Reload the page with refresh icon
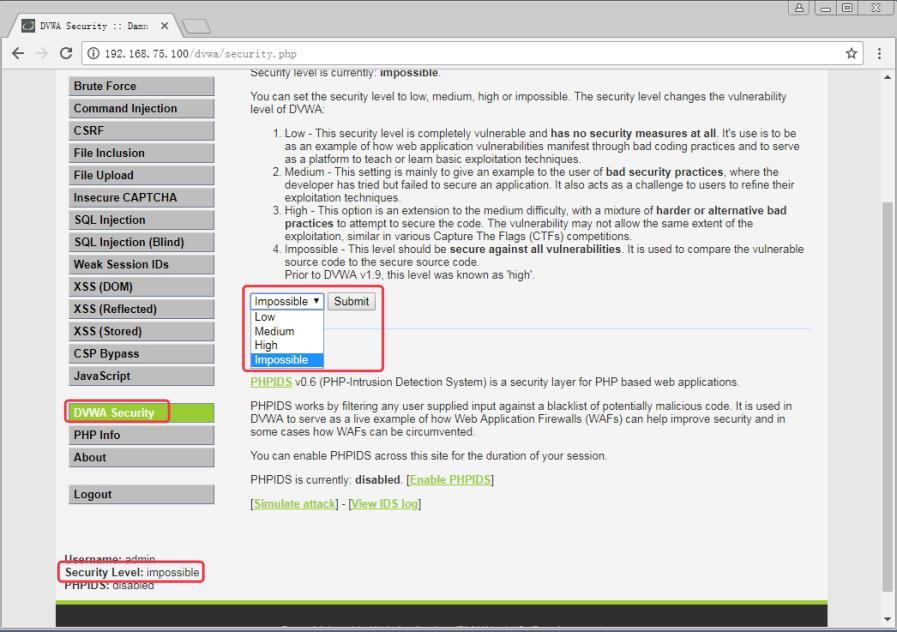The width and height of the screenshot is (897, 632). tap(66, 54)
